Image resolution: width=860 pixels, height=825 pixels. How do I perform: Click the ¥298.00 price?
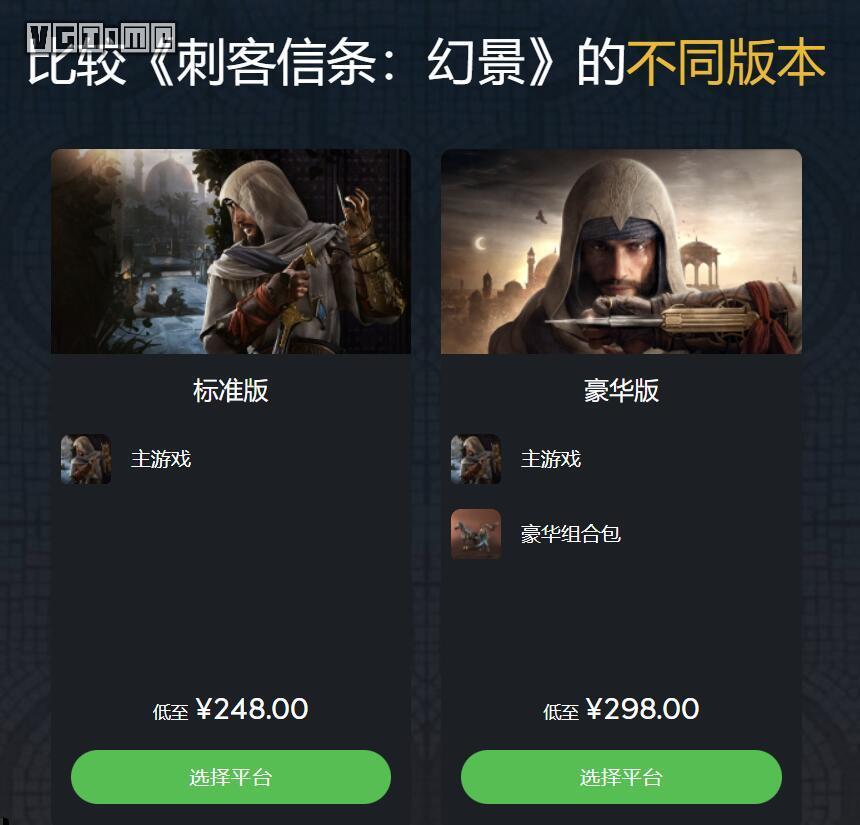point(643,709)
